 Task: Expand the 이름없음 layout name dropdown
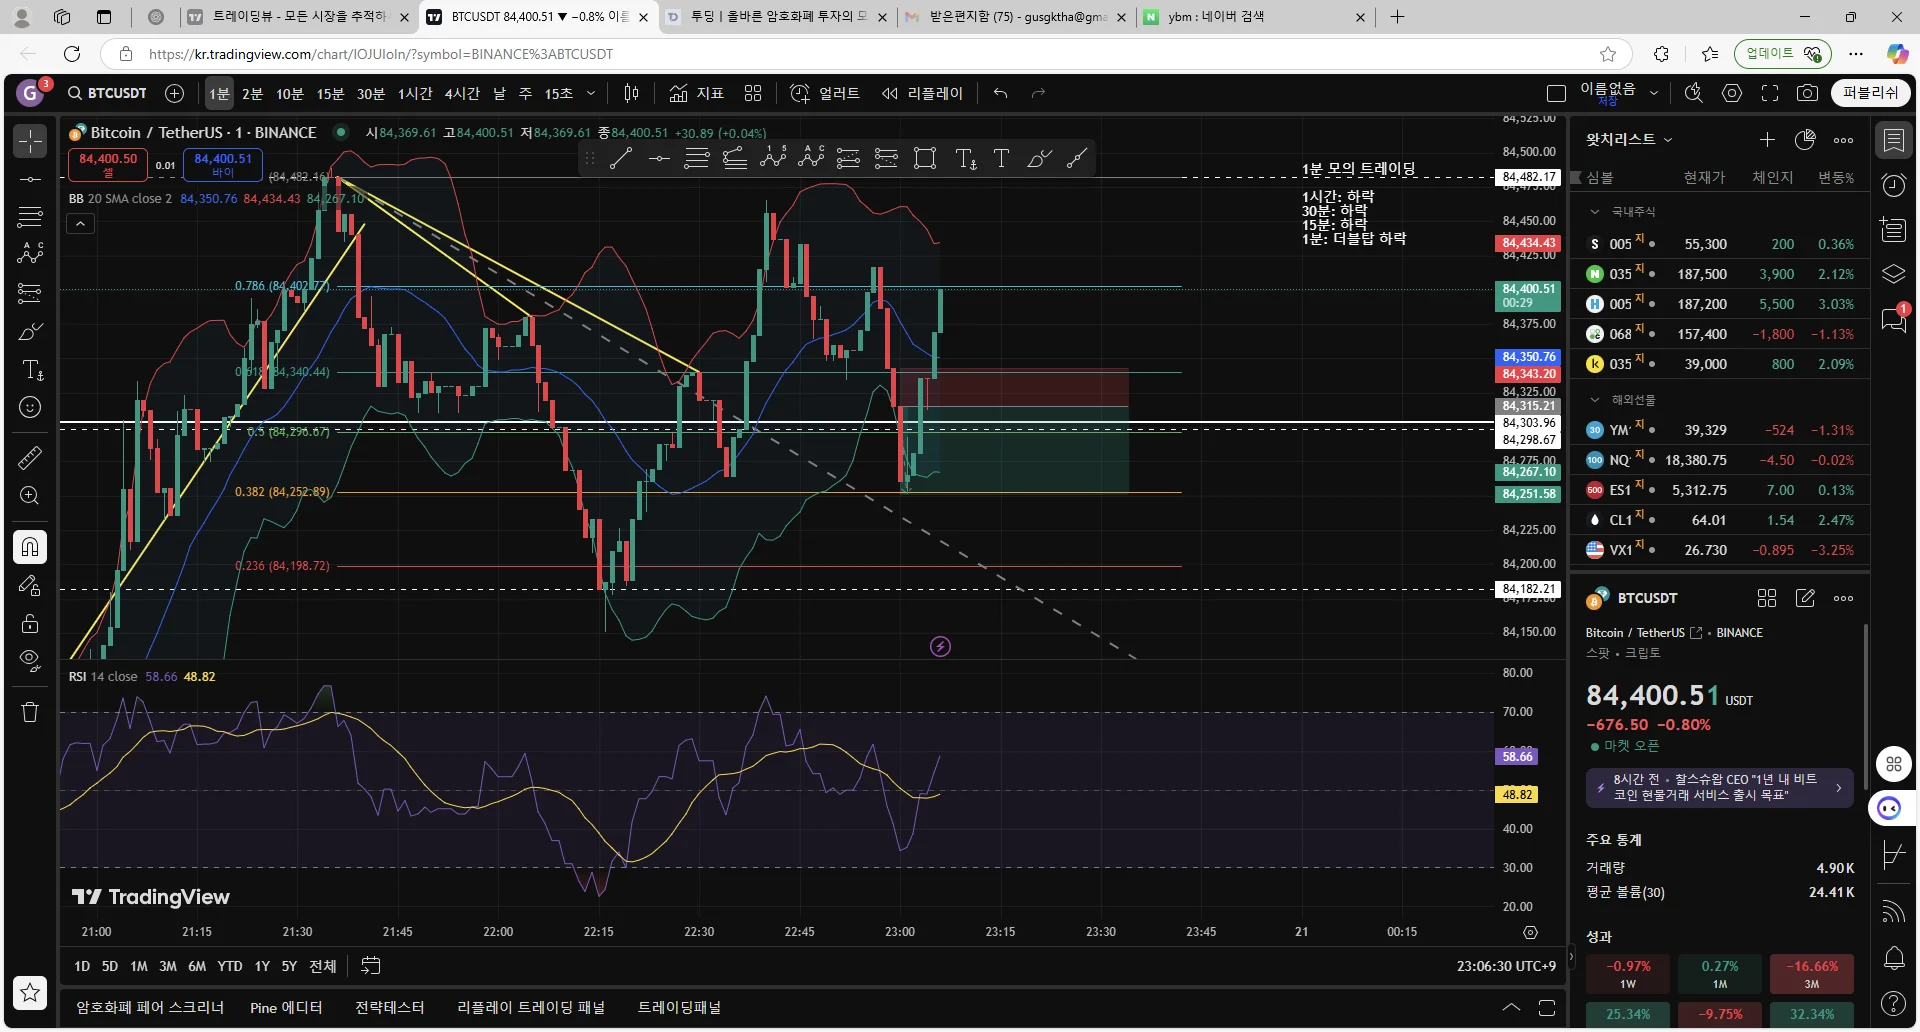(1654, 93)
